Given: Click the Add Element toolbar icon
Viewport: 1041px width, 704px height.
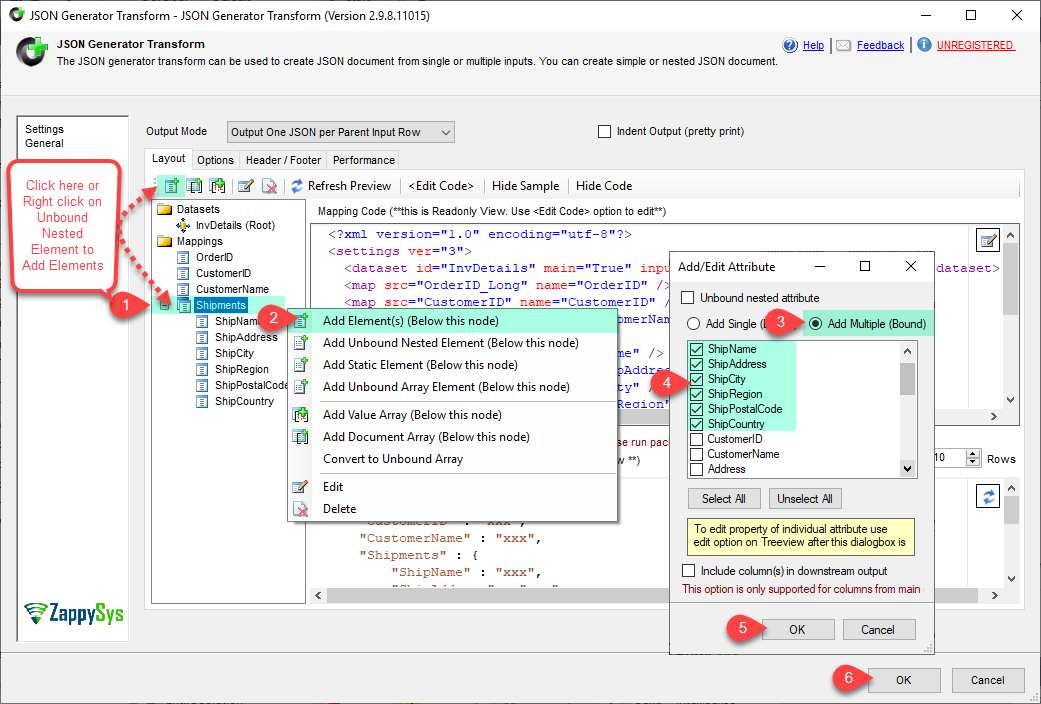Looking at the screenshot, I should pos(171,186).
